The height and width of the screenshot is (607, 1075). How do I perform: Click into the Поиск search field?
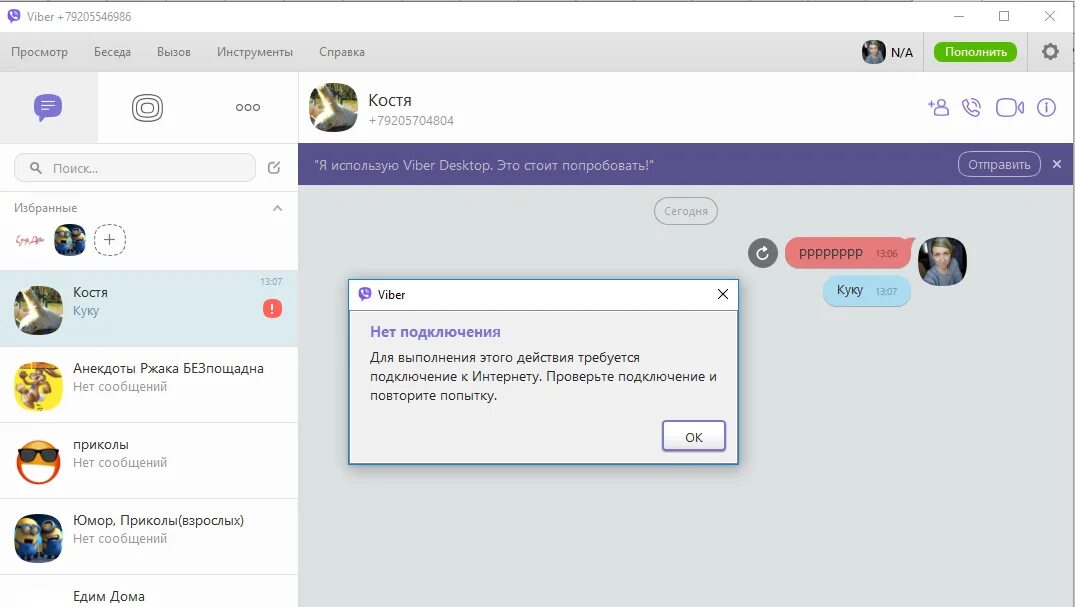[x=135, y=168]
